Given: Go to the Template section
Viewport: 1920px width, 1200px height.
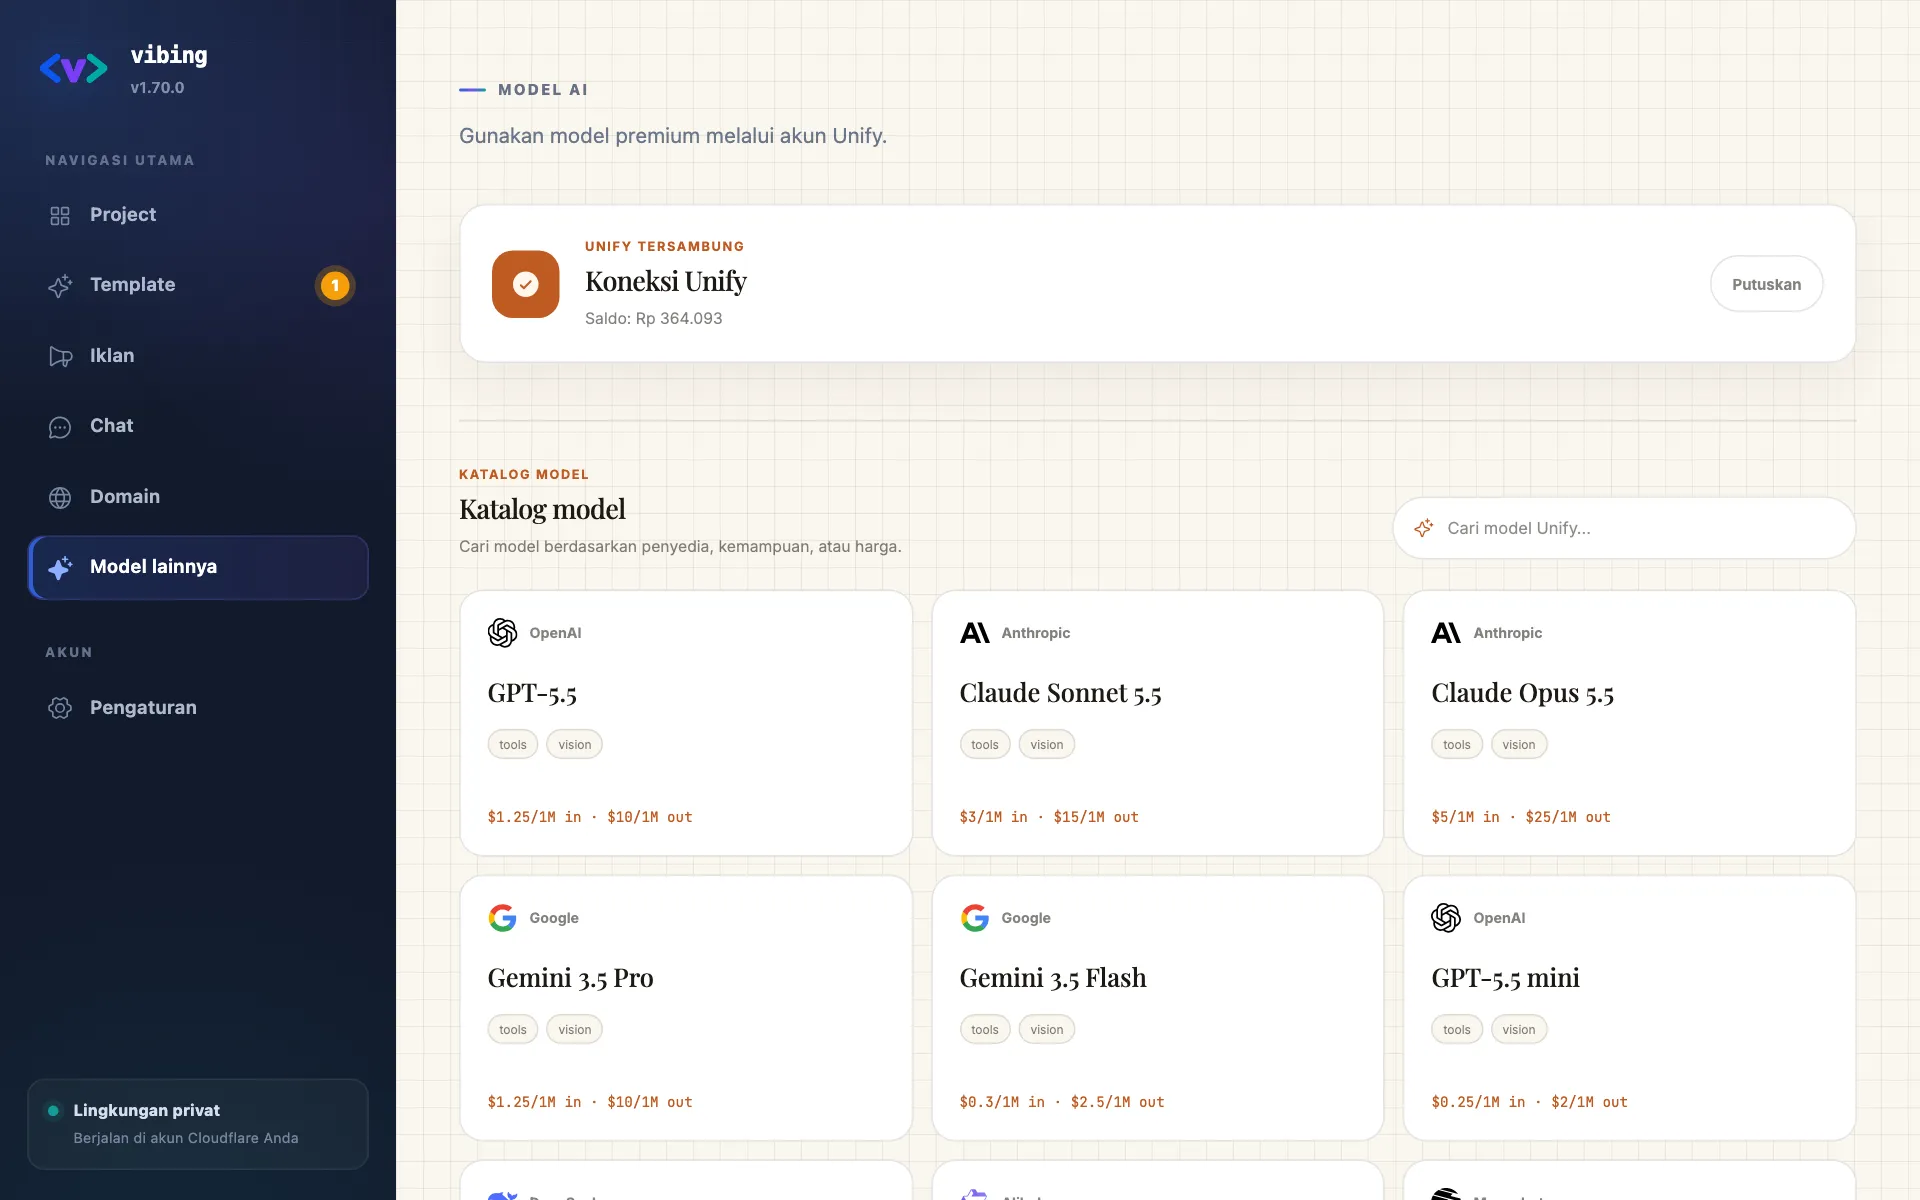Looking at the screenshot, I should [198, 285].
